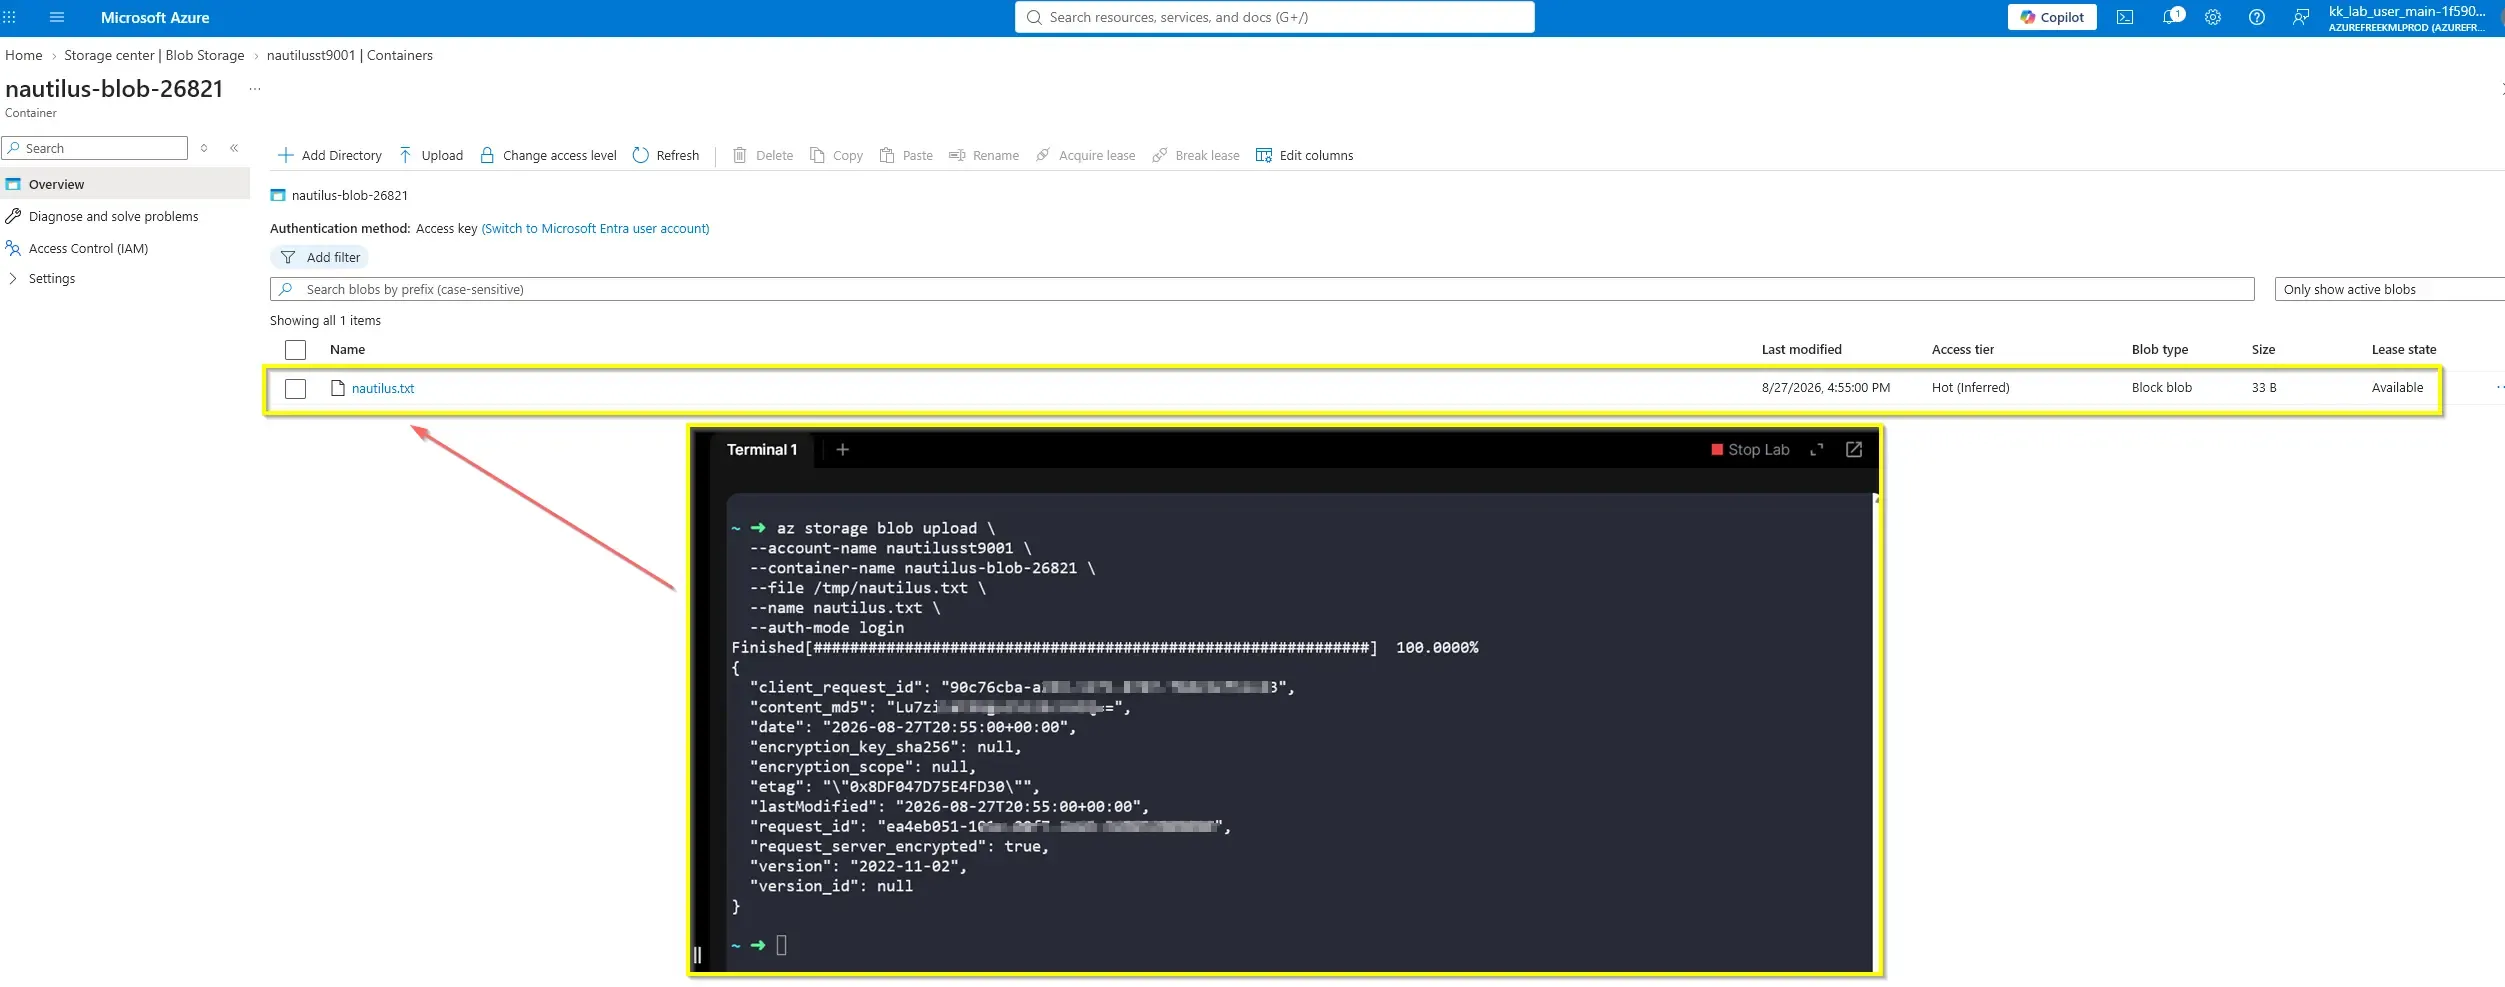Toggle the select-all checkbox in header
The height and width of the screenshot is (987, 2505).
(295, 349)
